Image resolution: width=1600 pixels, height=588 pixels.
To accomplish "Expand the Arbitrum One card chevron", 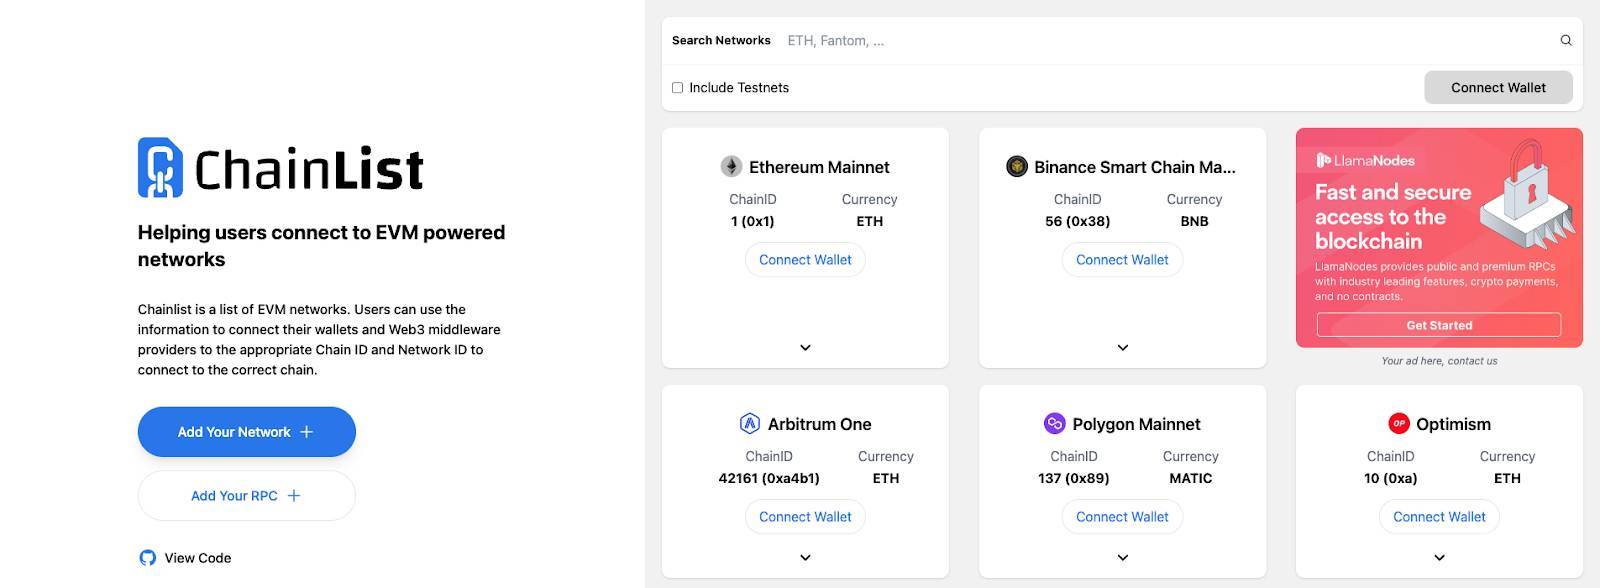I will click(x=805, y=558).
